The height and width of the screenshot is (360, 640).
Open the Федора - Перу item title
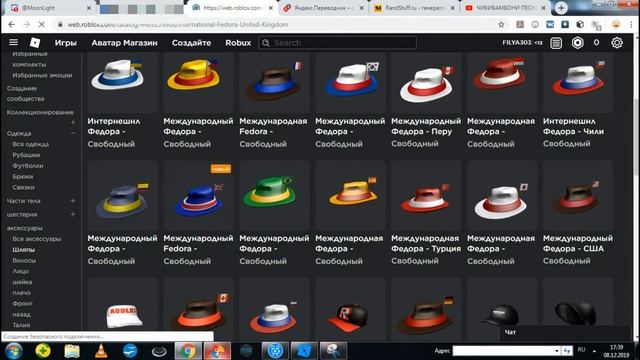pos(426,127)
